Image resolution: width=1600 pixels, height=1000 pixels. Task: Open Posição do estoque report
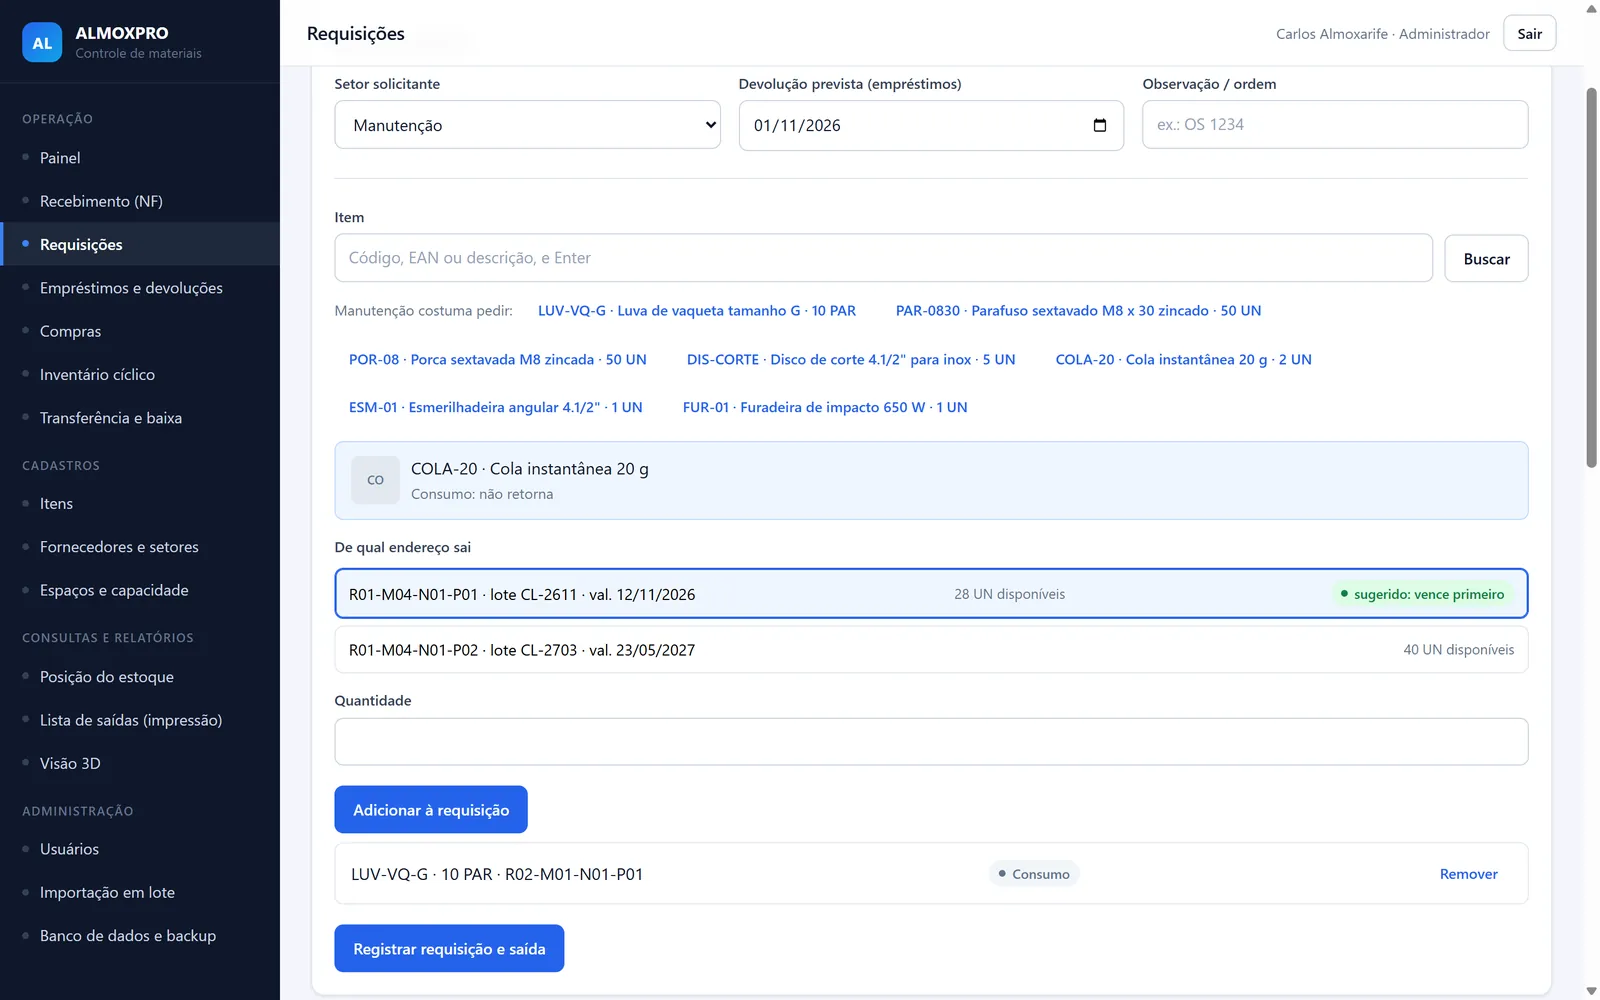tap(140, 677)
